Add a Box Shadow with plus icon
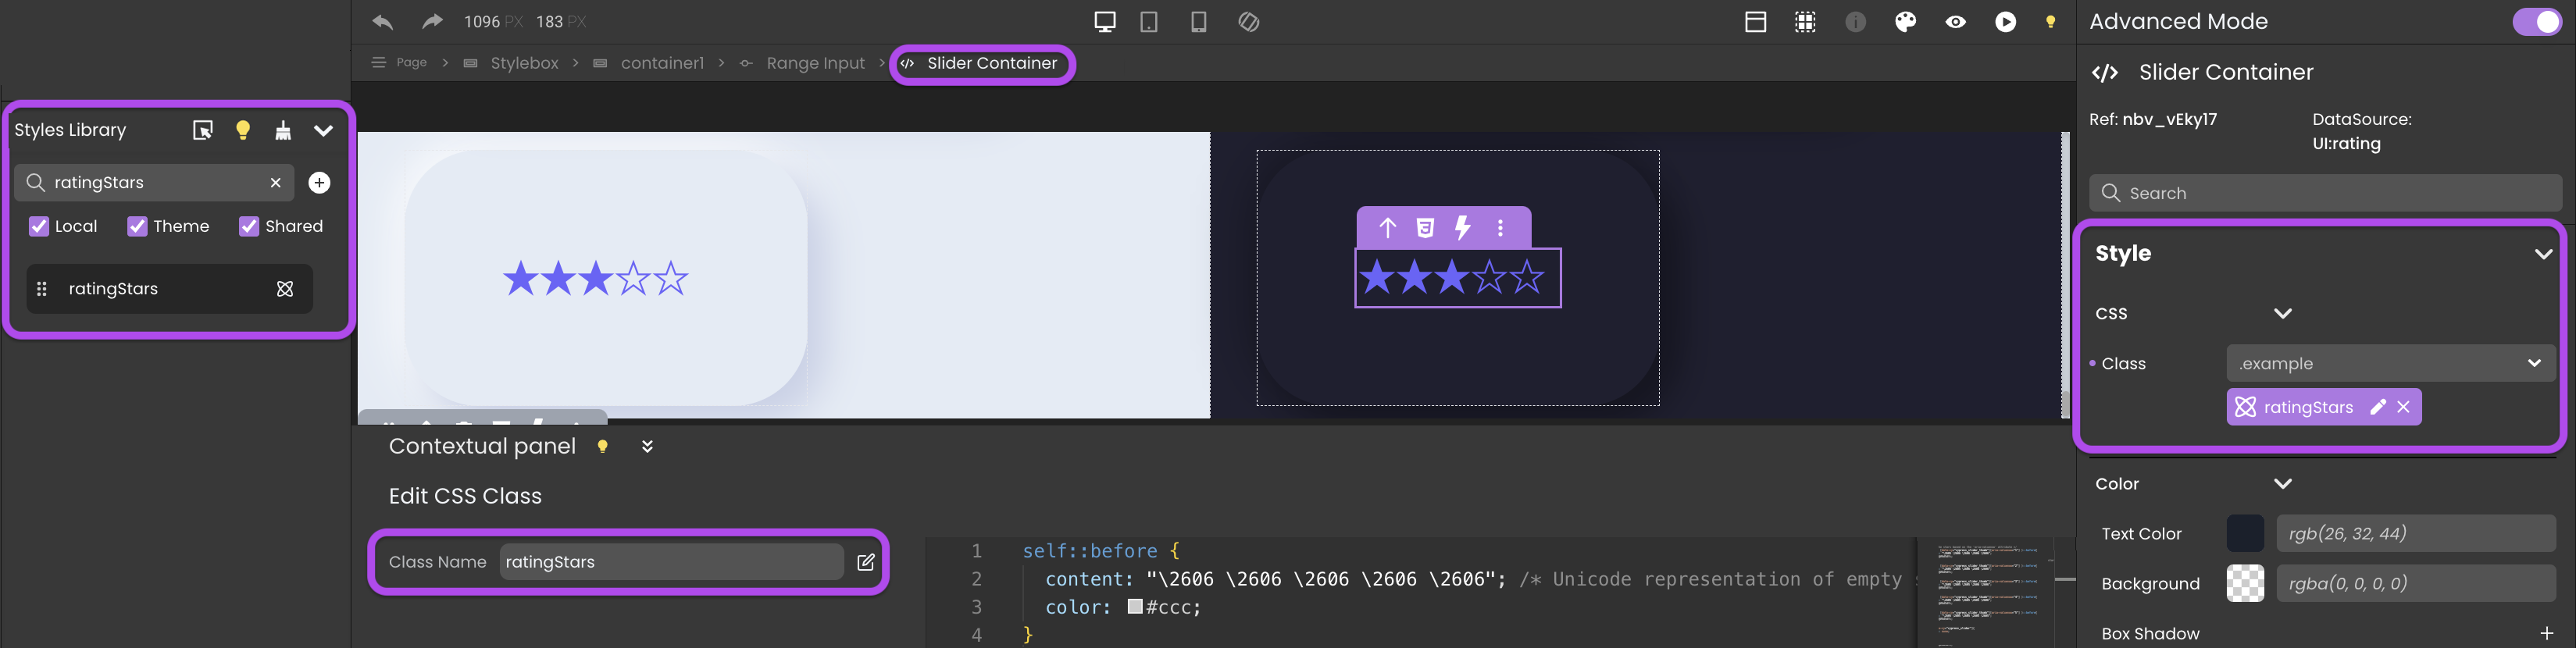Image resolution: width=2576 pixels, height=648 pixels. tap(2546, 634)
